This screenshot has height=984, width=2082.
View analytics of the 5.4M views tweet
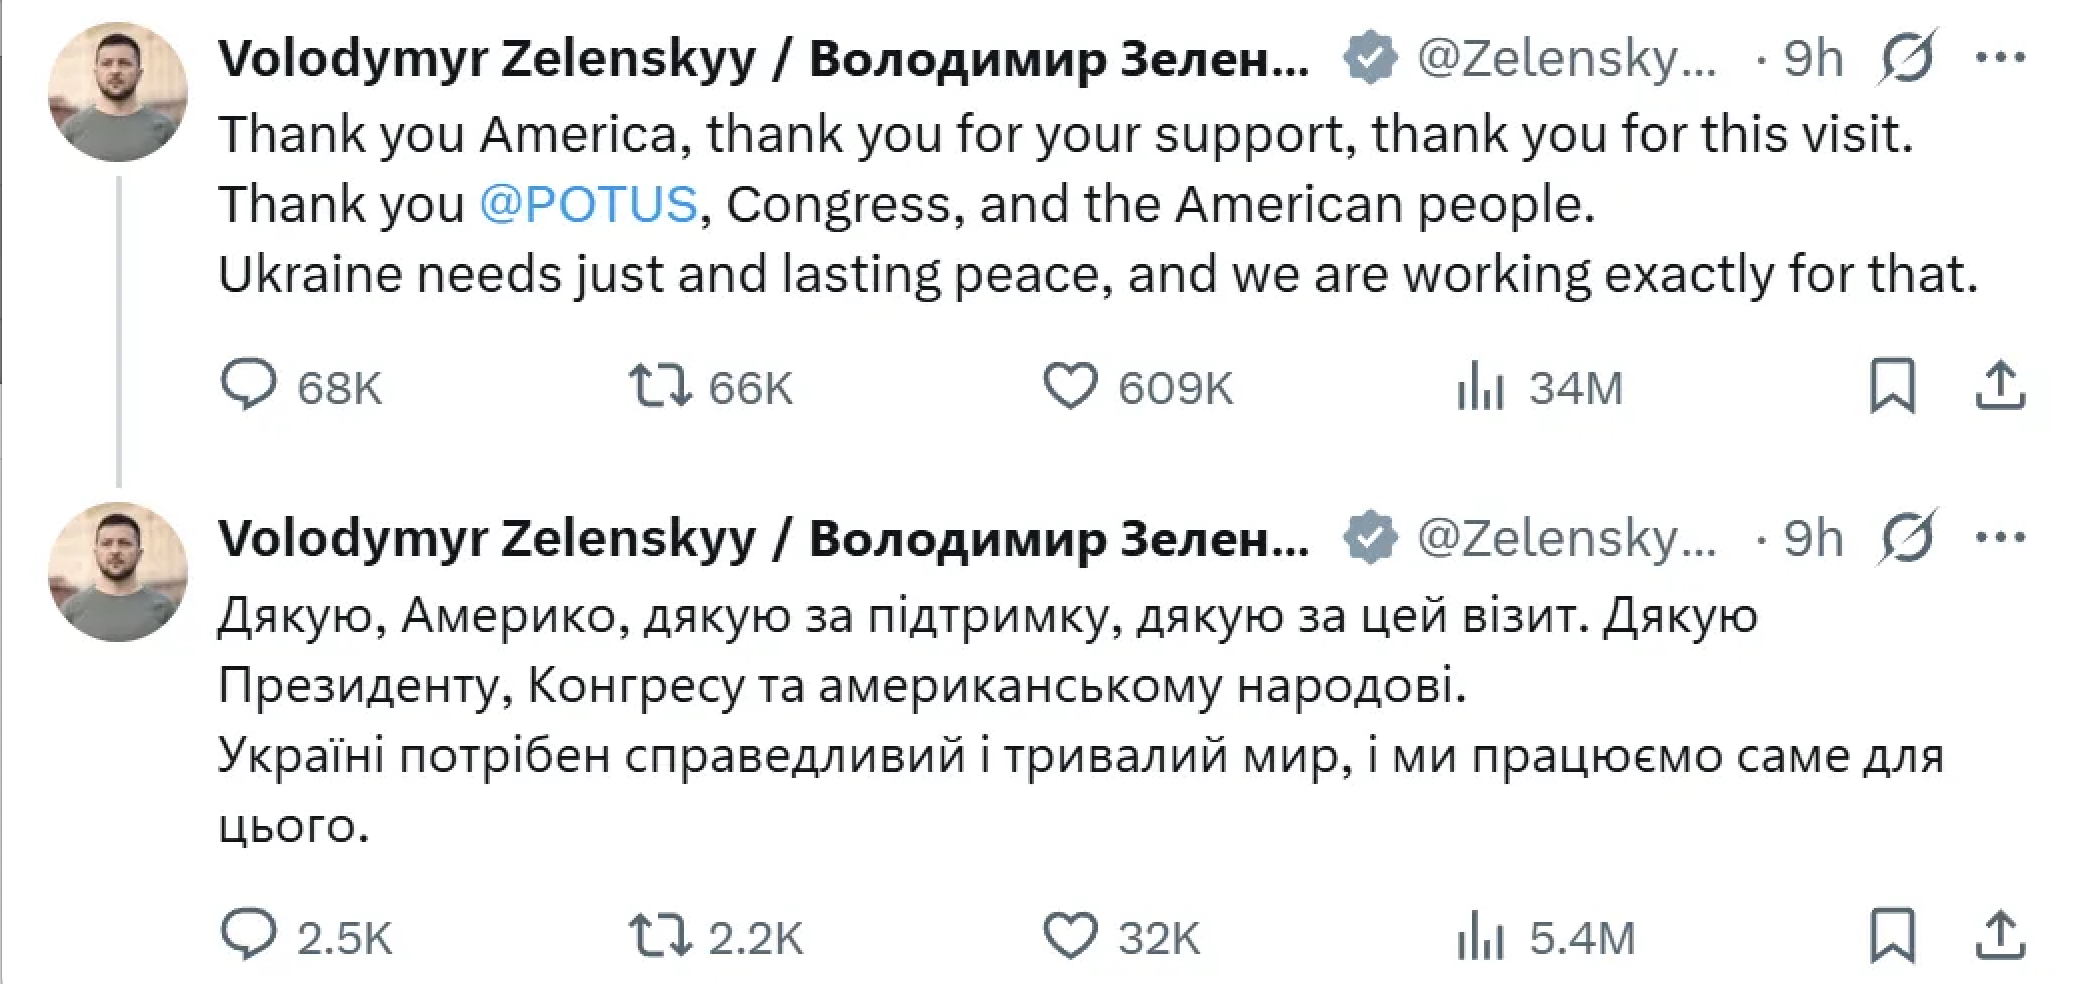tap(1481, 936)
